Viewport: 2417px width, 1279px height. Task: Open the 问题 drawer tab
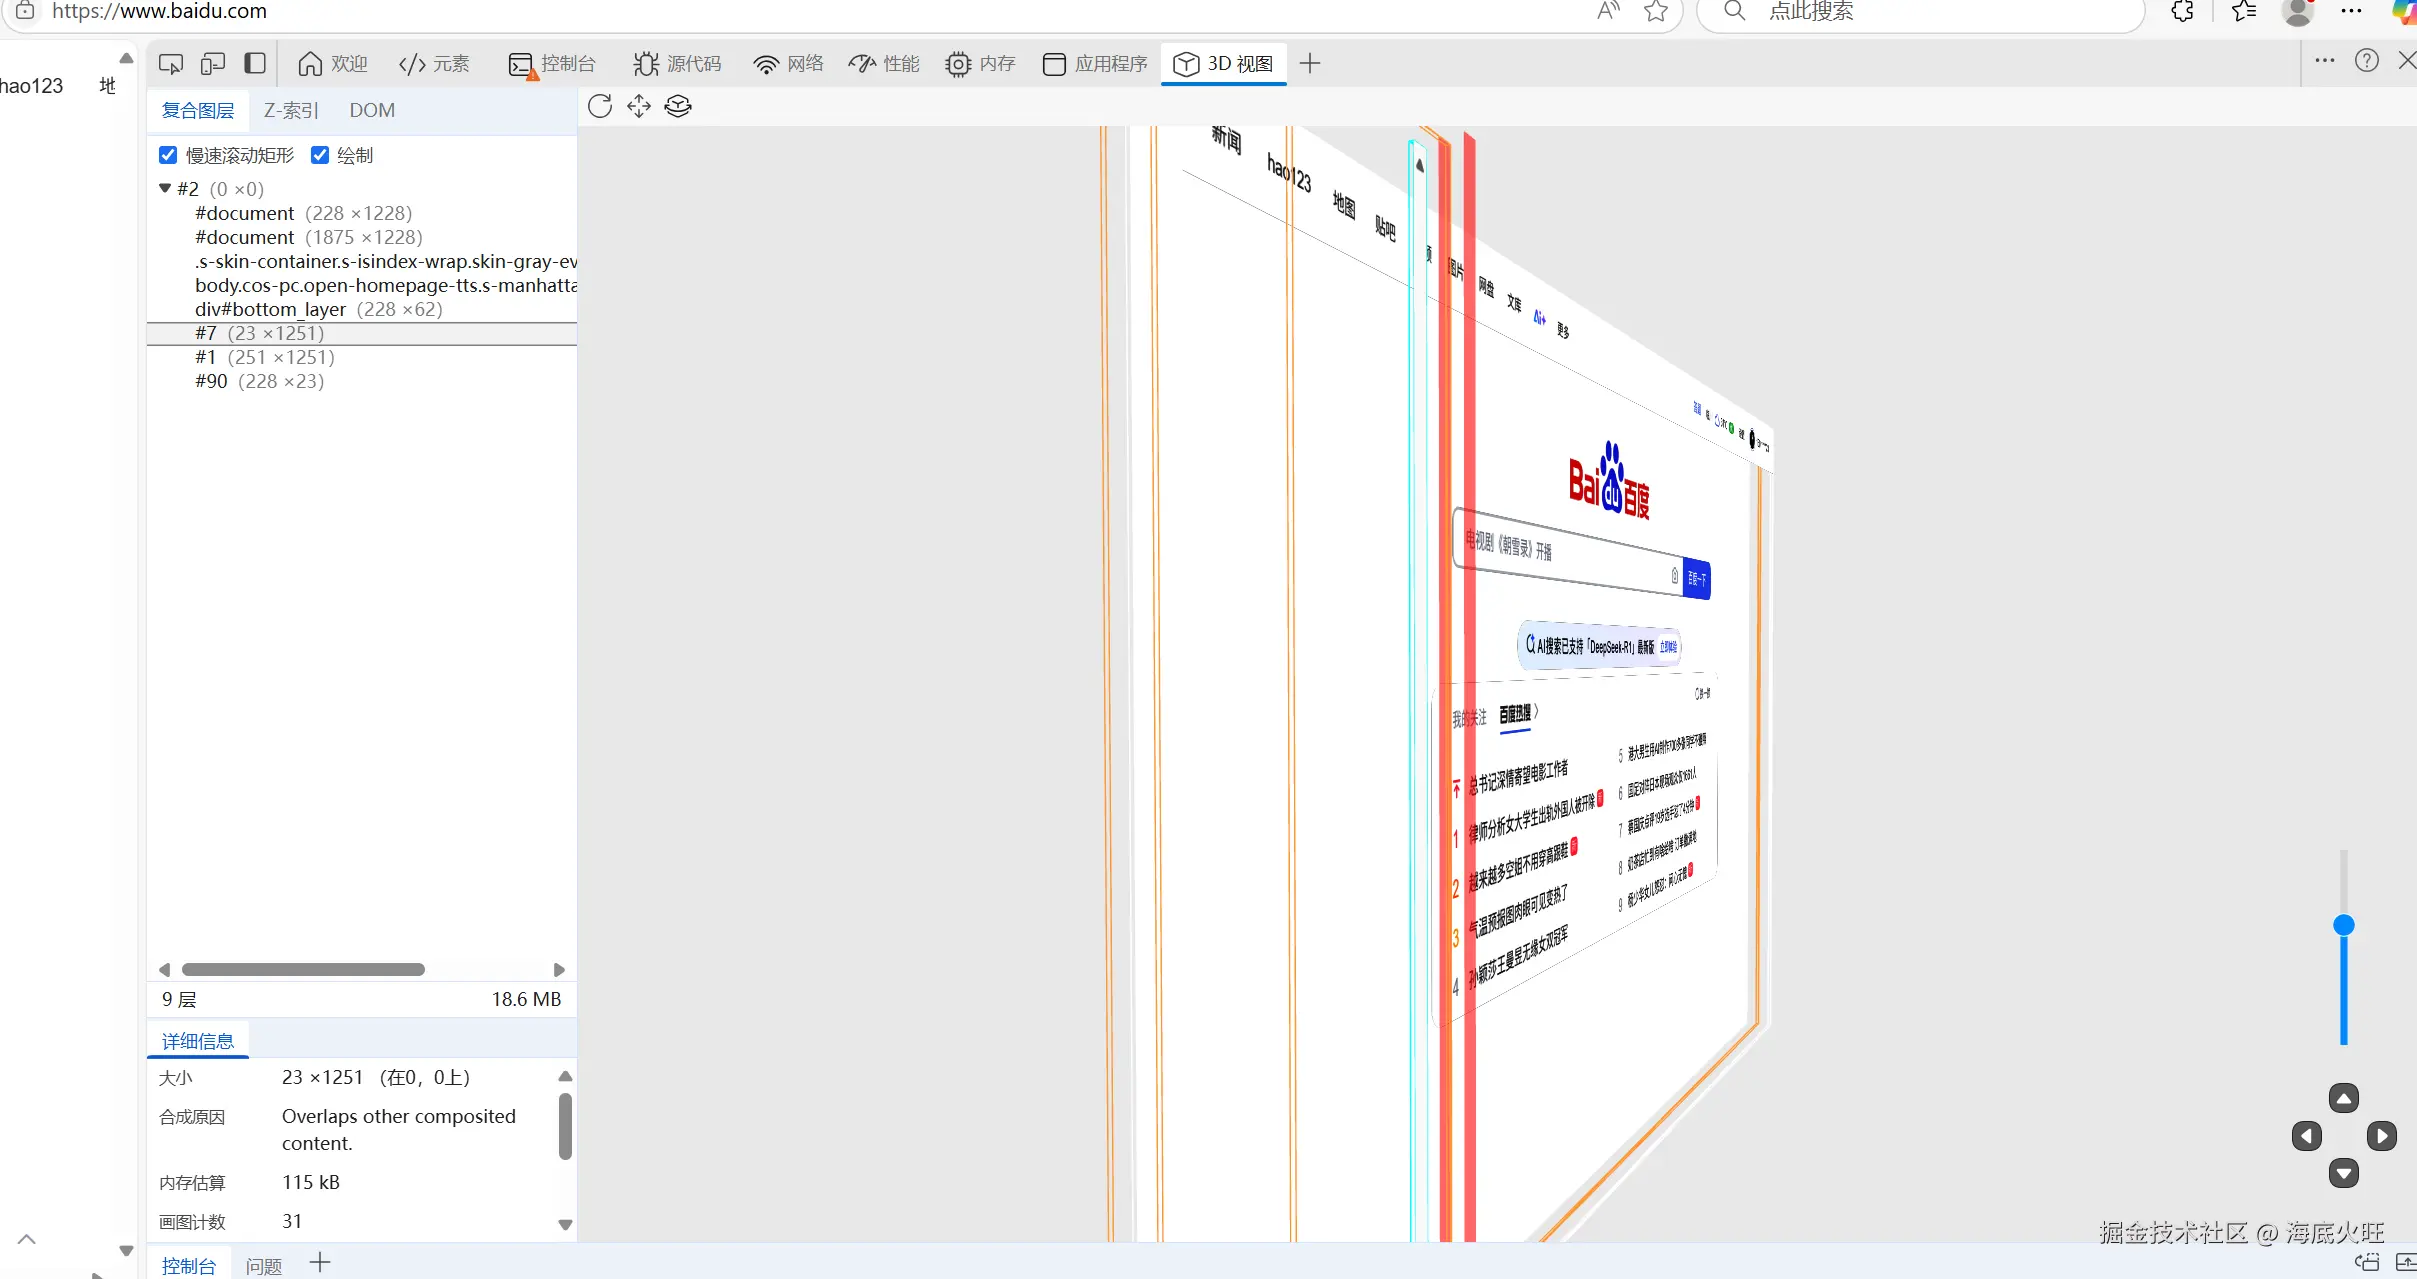[x=264, y=1266]
